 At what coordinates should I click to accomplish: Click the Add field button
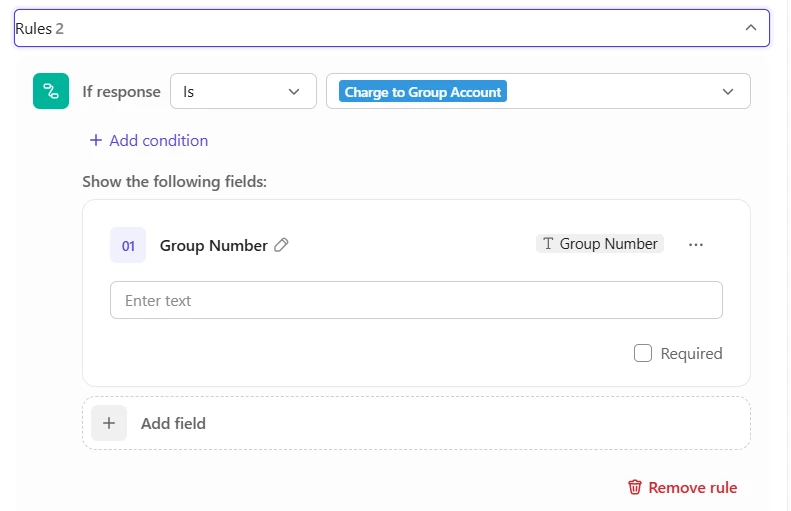(416, 423)
